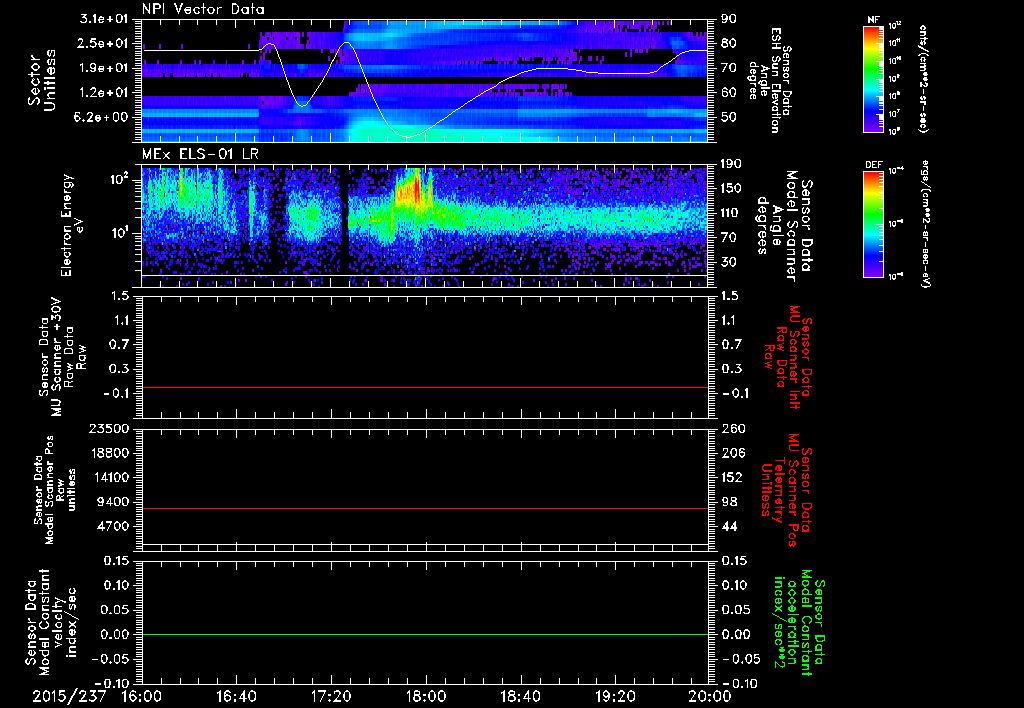Click the "Electron Energy eV" axis label
The height and width of the screenshot is (708, 1024).
[x=70, y=225]
